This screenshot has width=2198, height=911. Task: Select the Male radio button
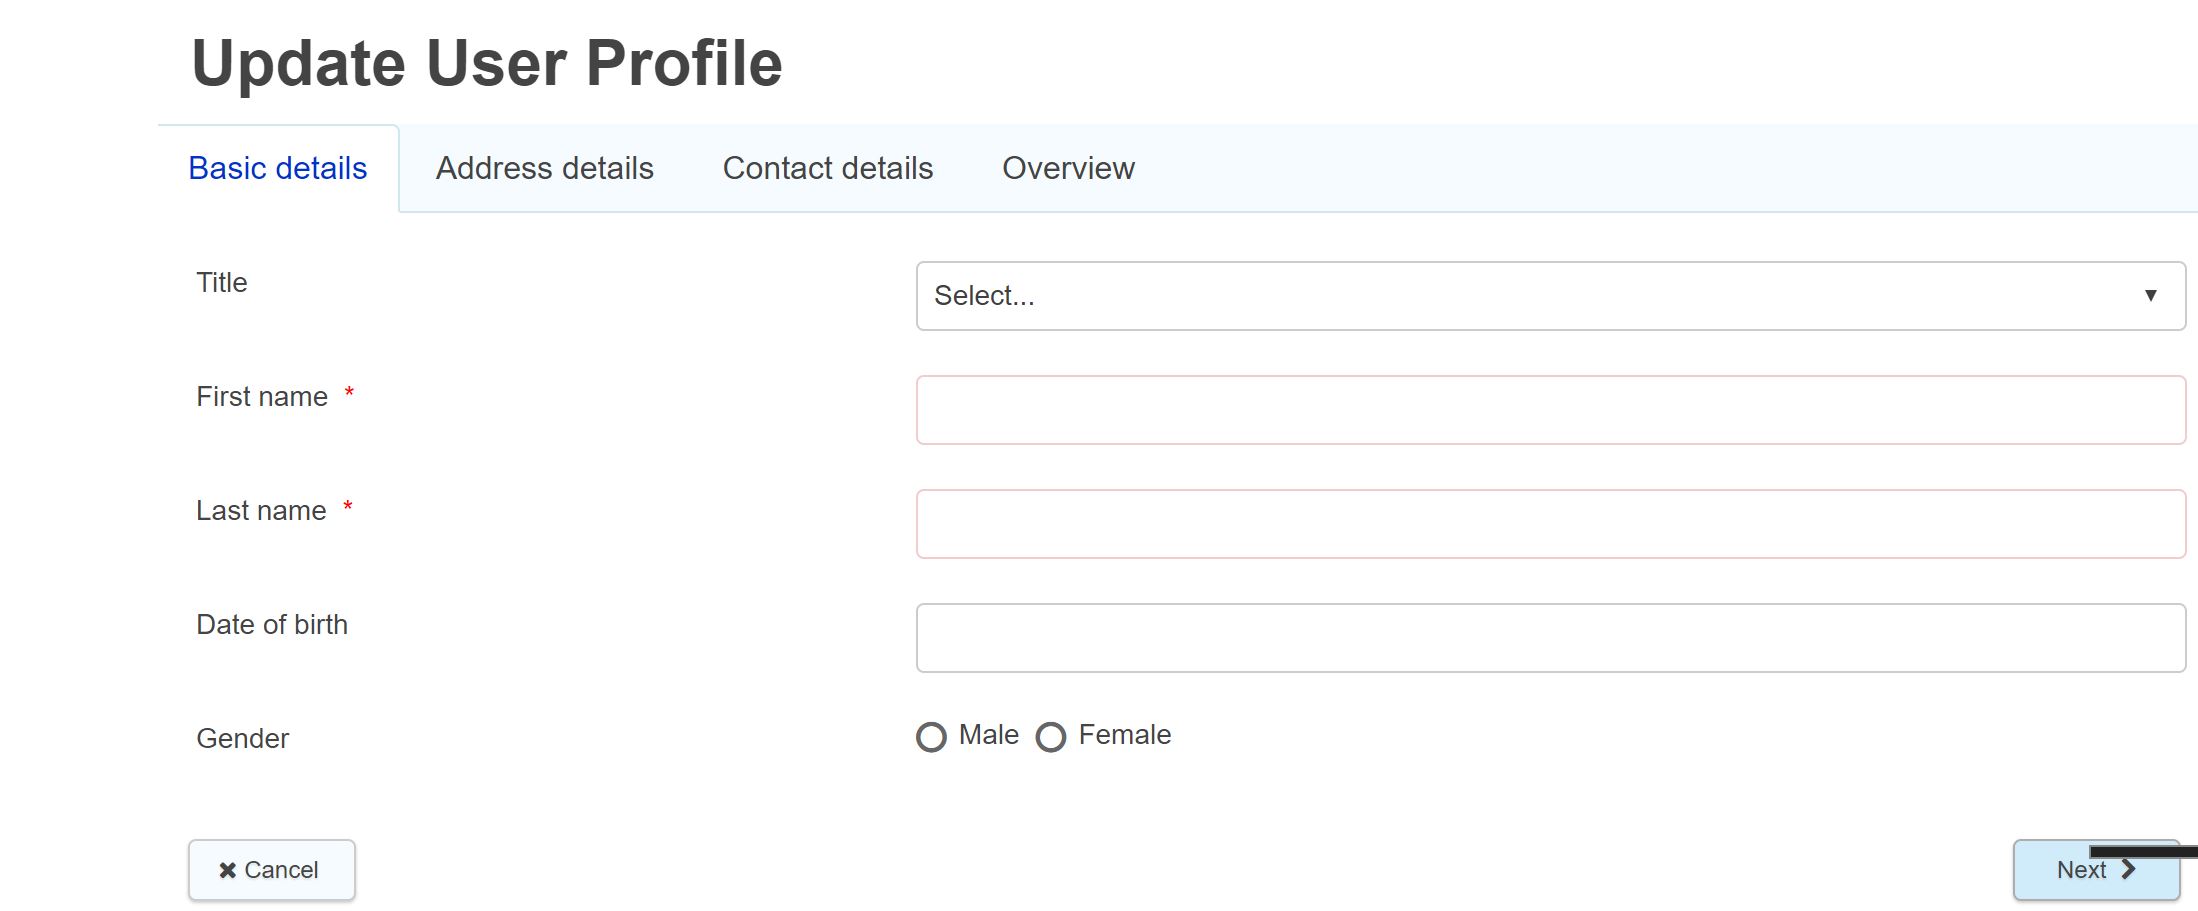(931, 737)
